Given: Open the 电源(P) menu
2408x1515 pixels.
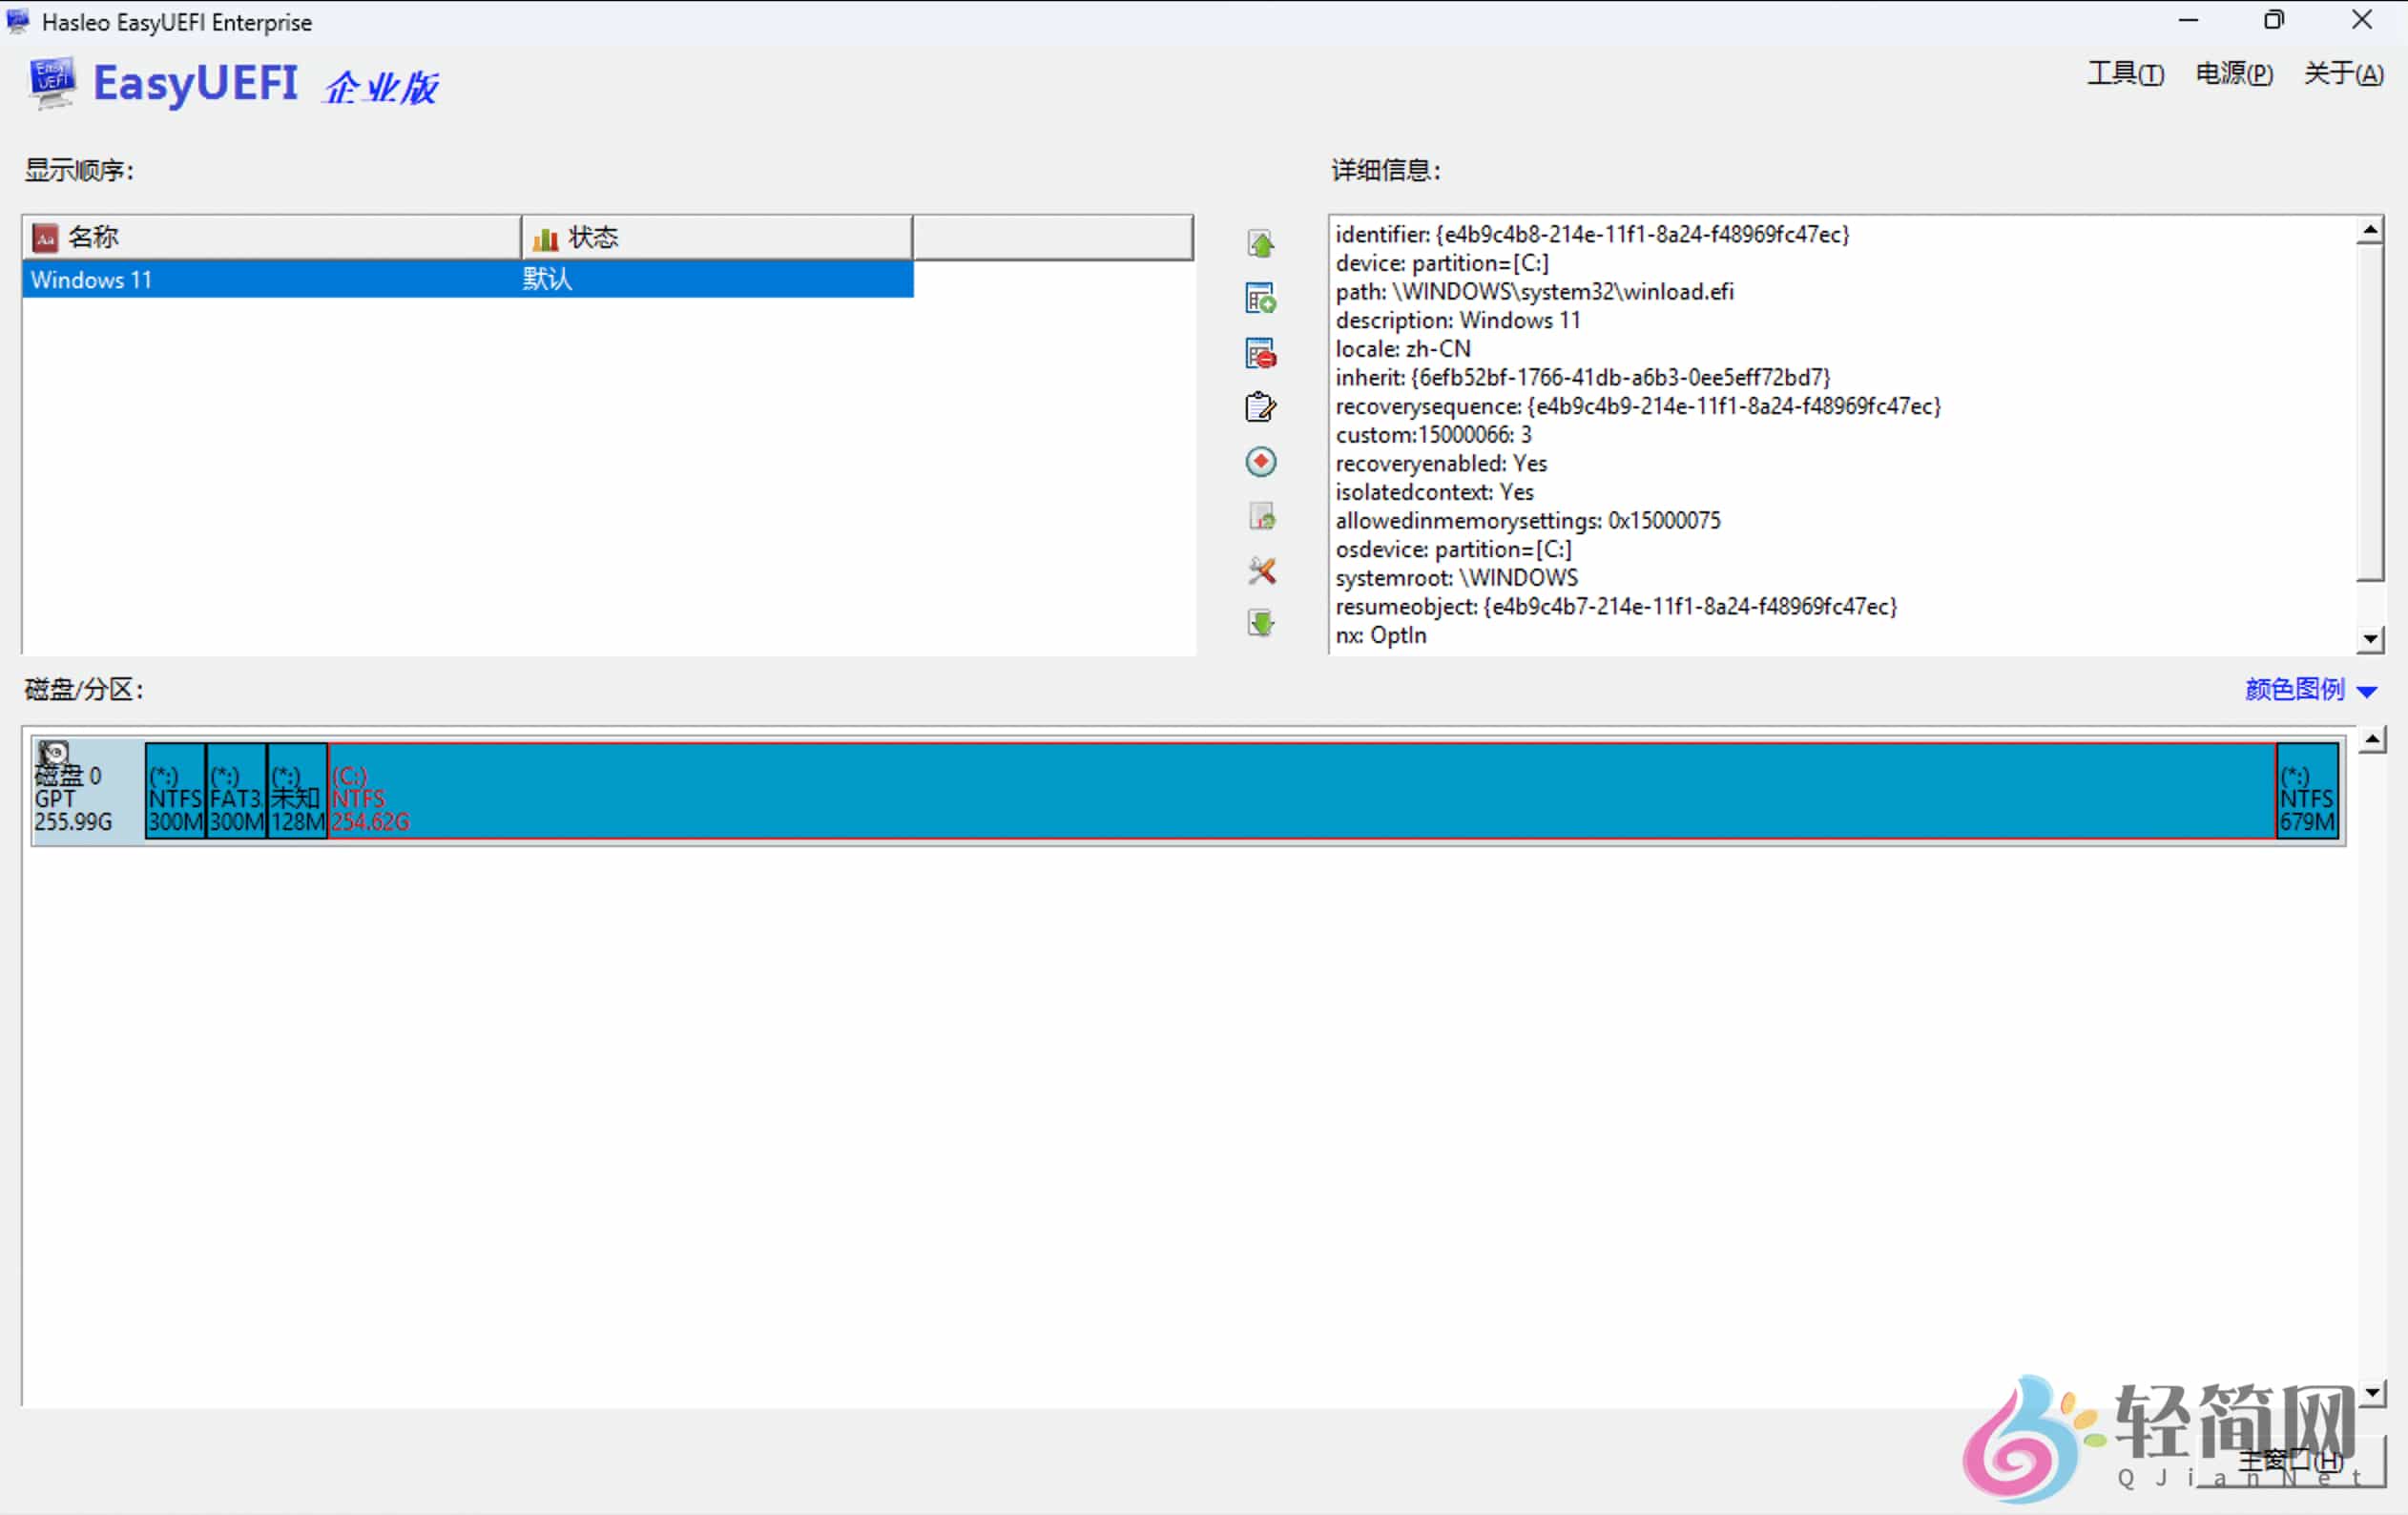Looking at the screenshot, I should point(2234,74).
